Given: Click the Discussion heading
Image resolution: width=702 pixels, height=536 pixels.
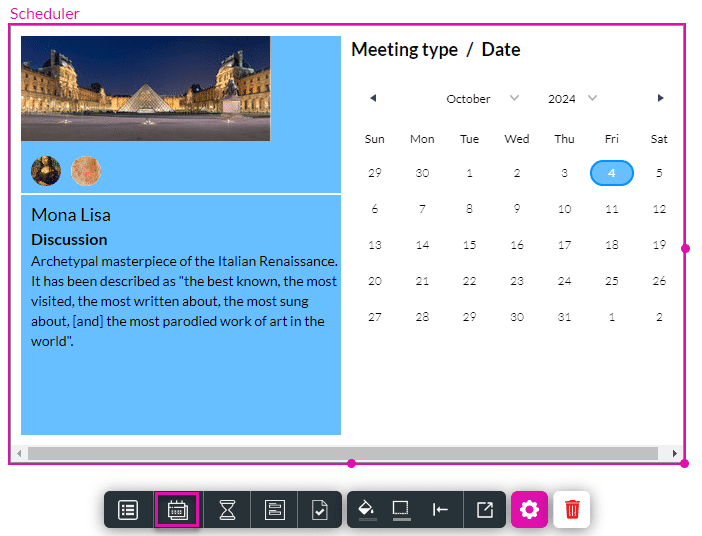Looking at the screenshot, I should point(69,240).
